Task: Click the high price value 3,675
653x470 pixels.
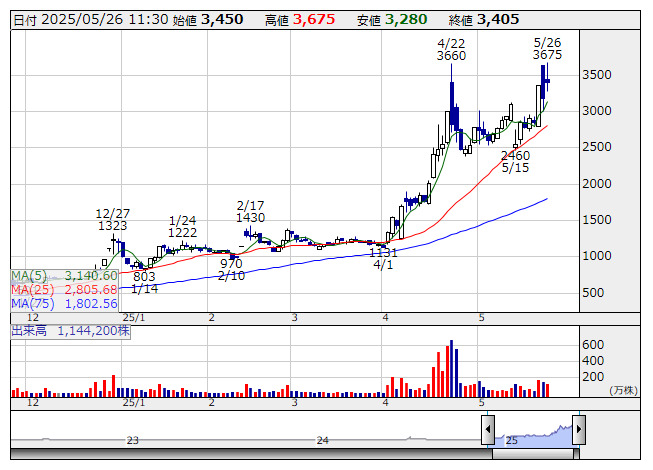Action: 314,20
